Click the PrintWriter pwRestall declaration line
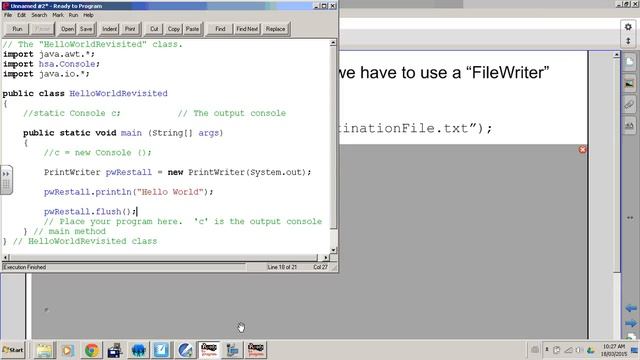Screen dimensions: 640x360 (x=178, y=172)
